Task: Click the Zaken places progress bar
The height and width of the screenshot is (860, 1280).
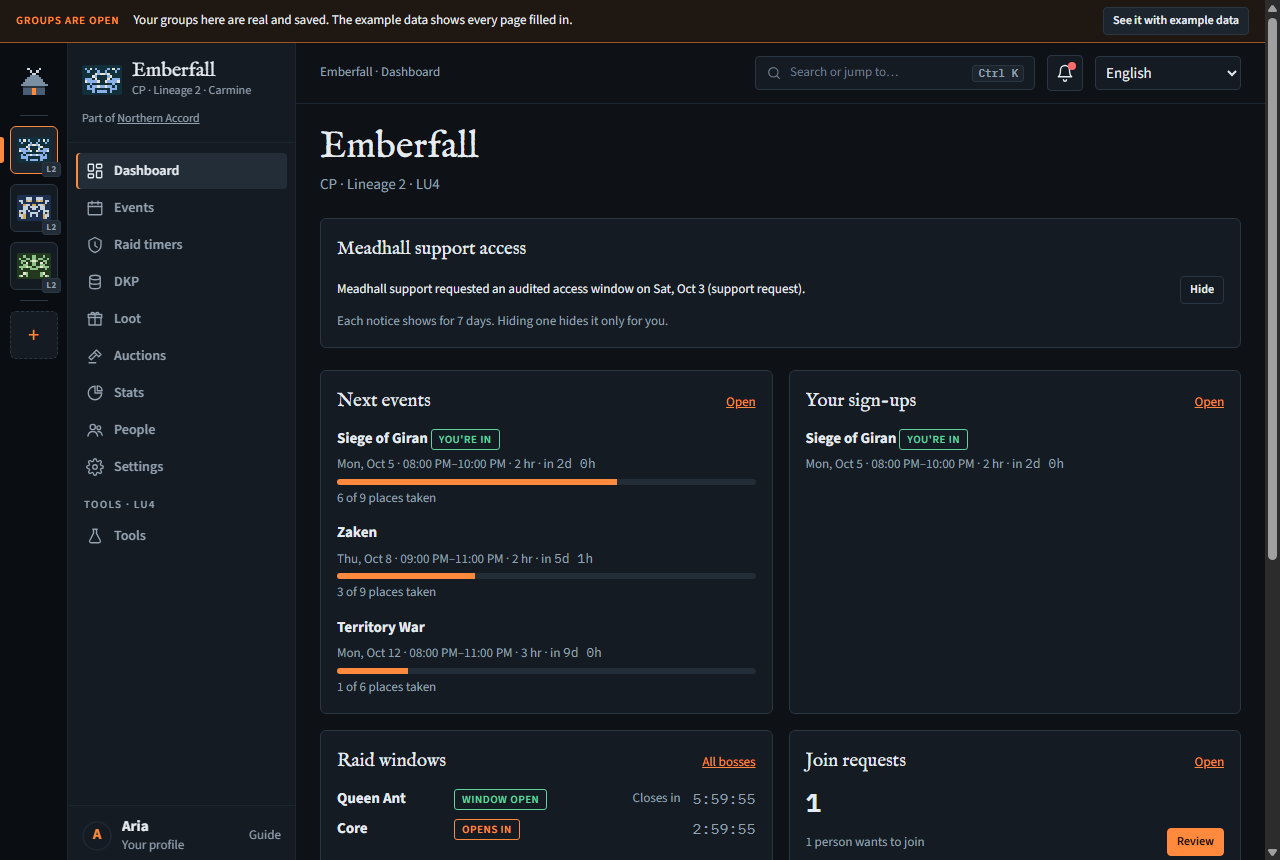Action: 546,576
